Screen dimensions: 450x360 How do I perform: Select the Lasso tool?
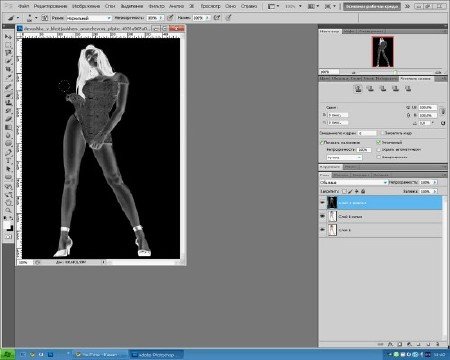click(8, 53)
